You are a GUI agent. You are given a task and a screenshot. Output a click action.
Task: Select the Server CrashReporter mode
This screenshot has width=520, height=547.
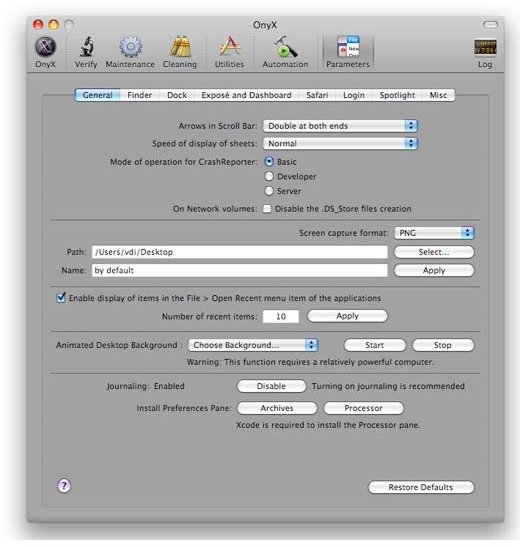tap(269, 191)
